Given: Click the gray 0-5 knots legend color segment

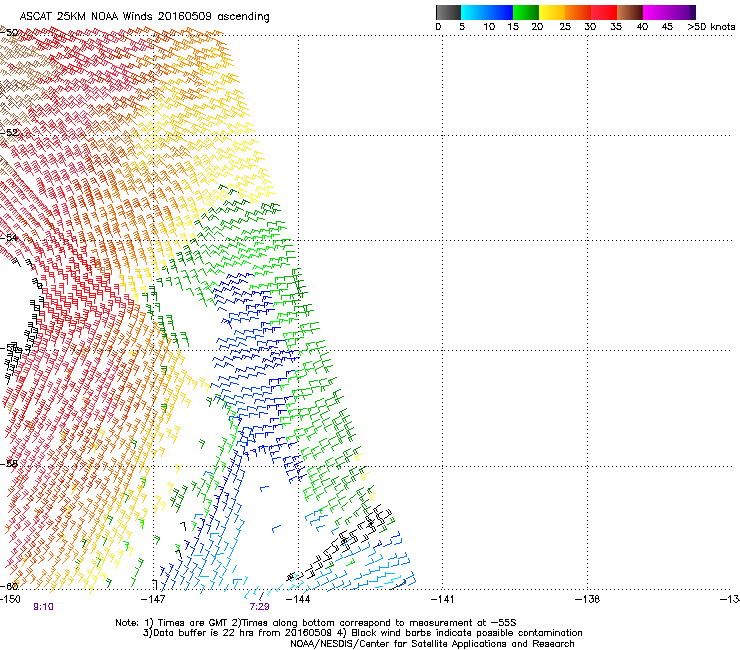Looking at the screenshot, I should 448,12.
